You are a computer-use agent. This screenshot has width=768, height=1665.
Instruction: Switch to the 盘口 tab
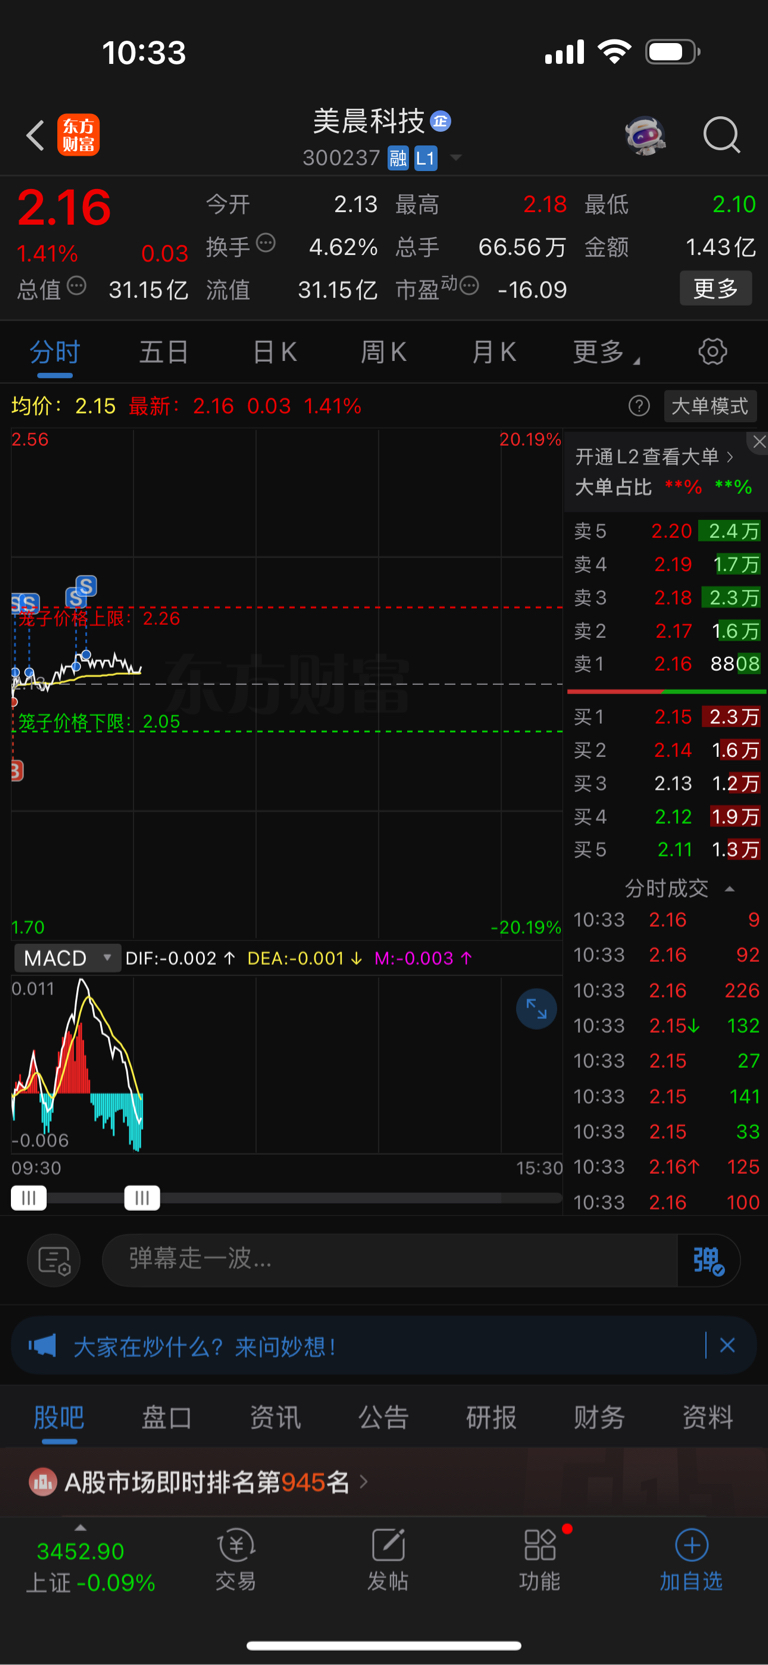[167, 1418]
